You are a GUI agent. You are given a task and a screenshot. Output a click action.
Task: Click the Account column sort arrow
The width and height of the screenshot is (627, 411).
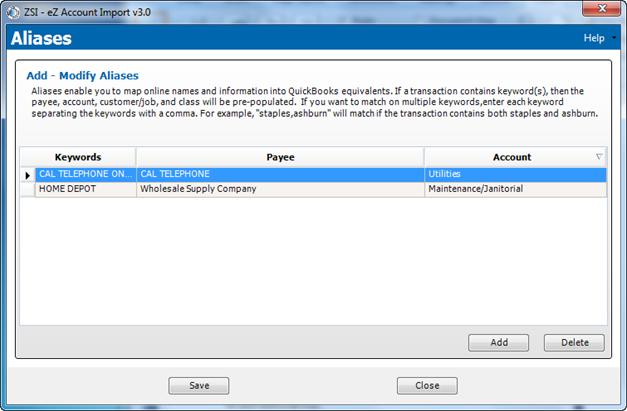(x=599, y=157)
